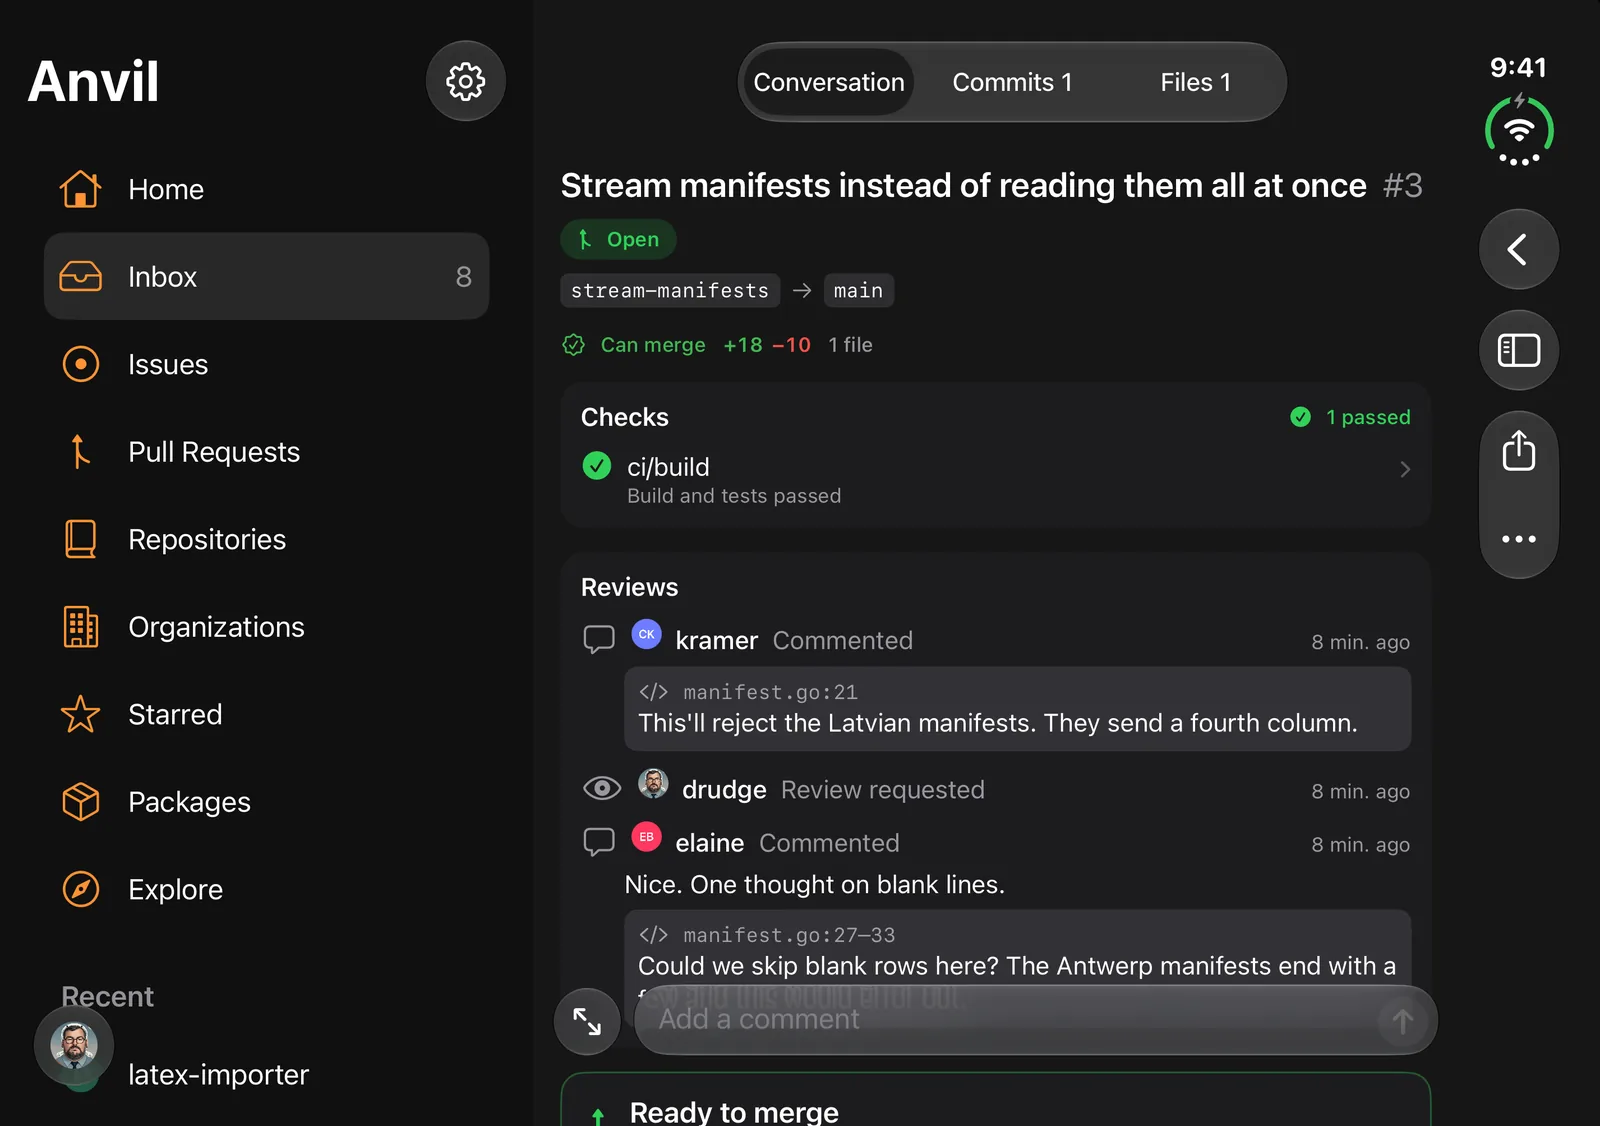1600x1126 pixels.
Task: Click the back chevron button
Action: (1518, 249)
